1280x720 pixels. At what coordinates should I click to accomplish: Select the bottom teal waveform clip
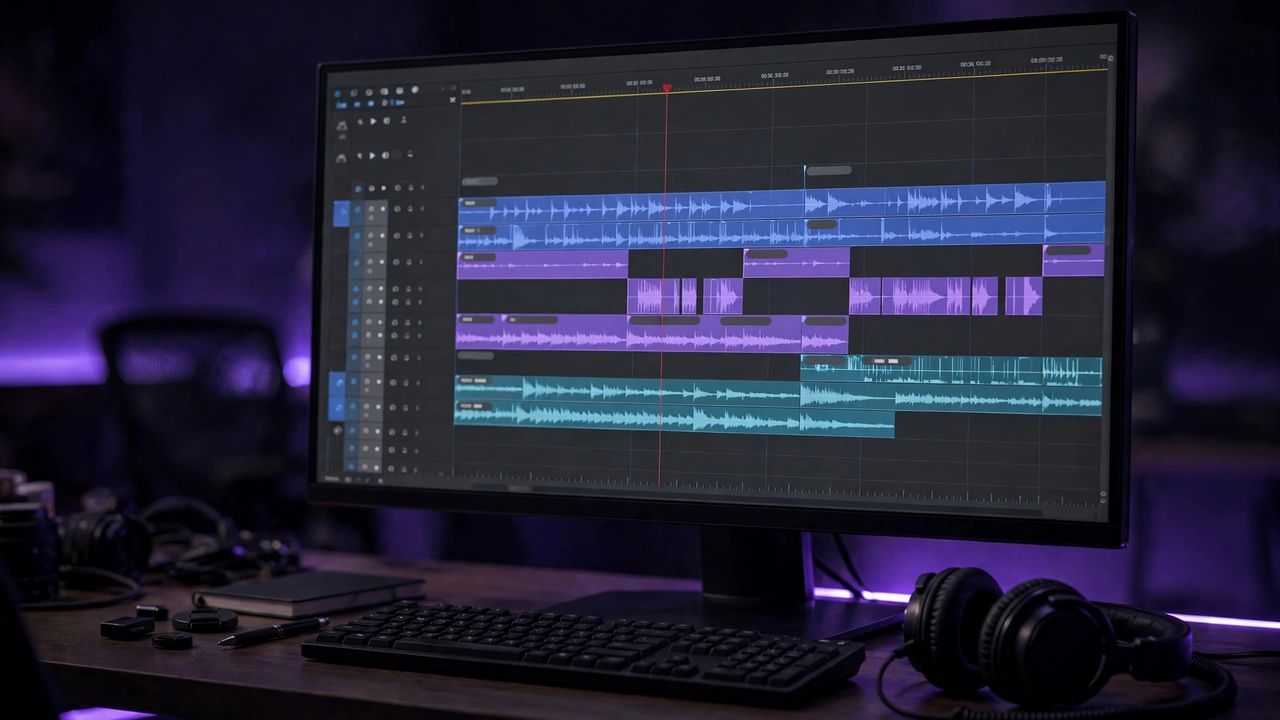point(673,418)
